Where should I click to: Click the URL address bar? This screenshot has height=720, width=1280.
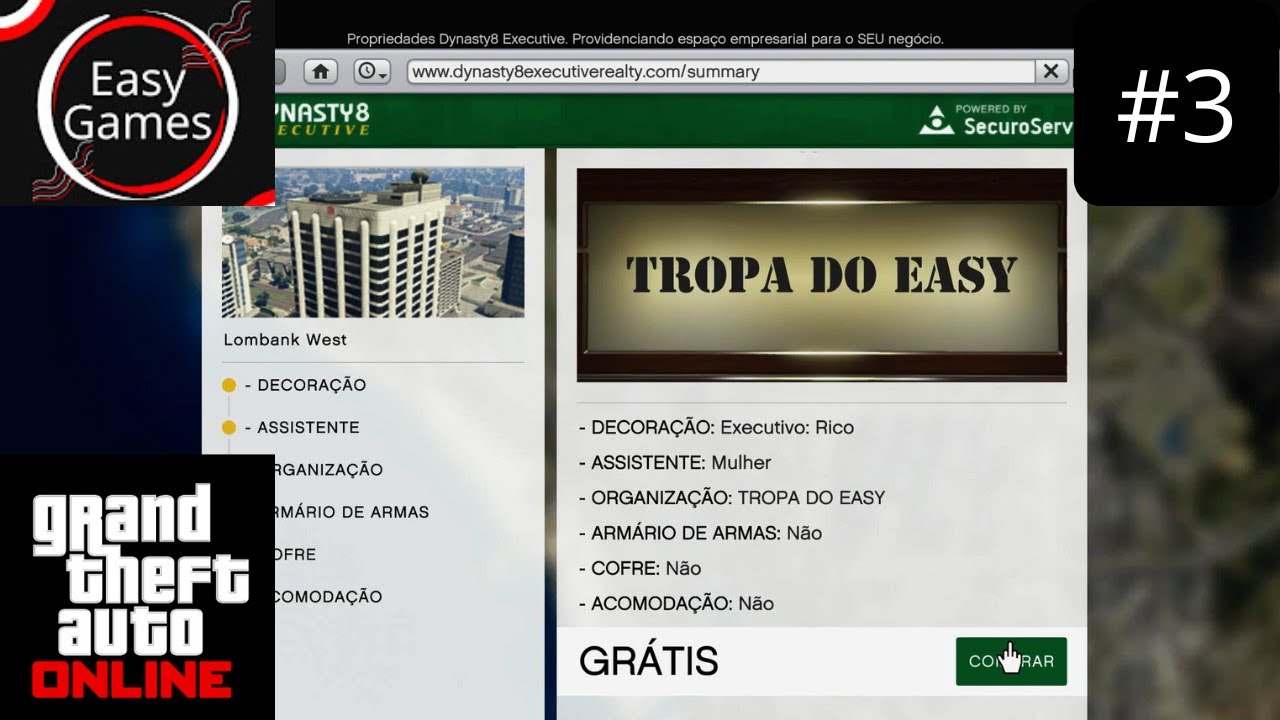720,71
